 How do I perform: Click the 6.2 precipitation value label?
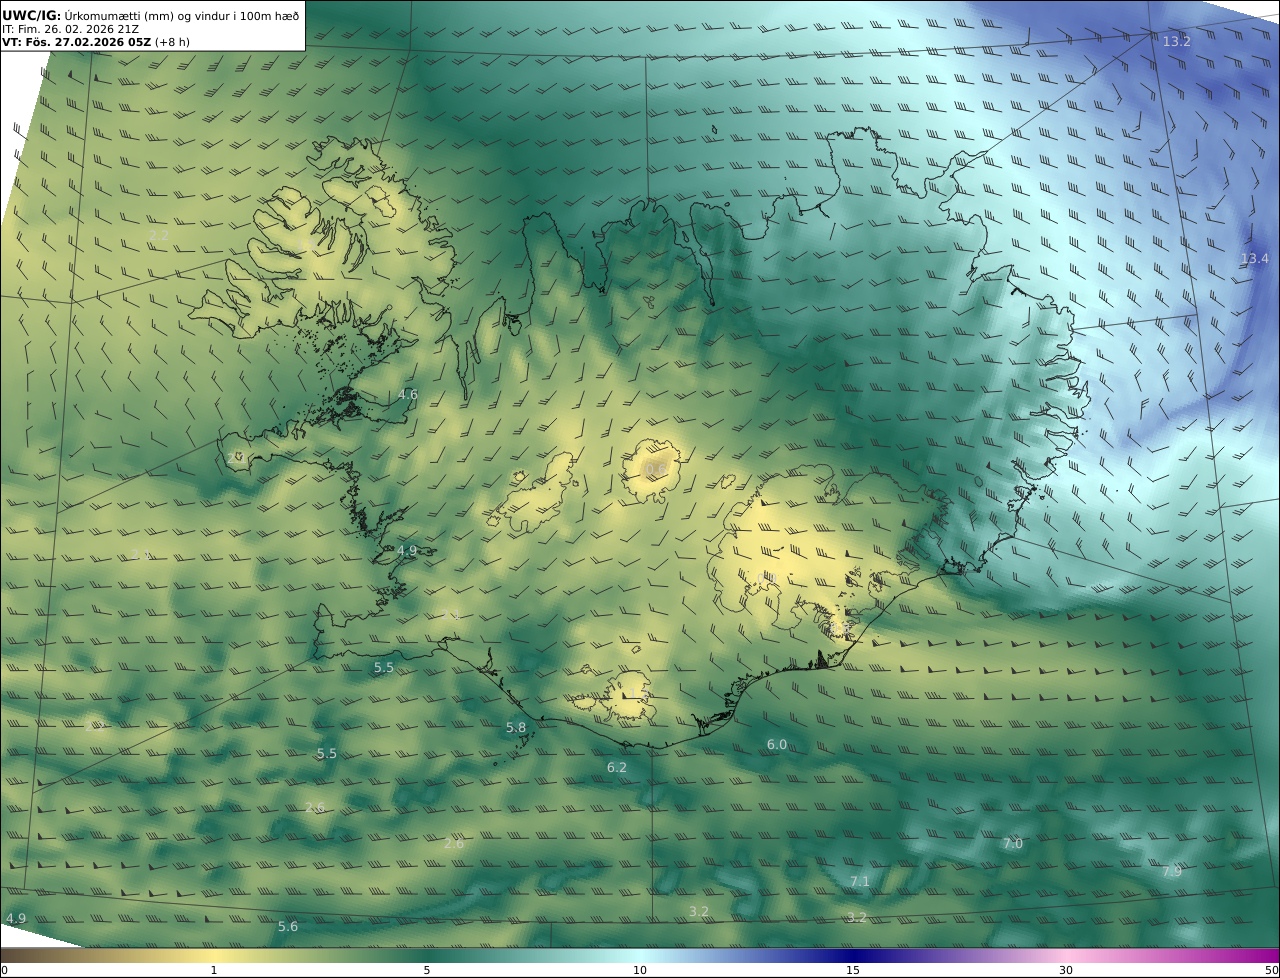617,767
